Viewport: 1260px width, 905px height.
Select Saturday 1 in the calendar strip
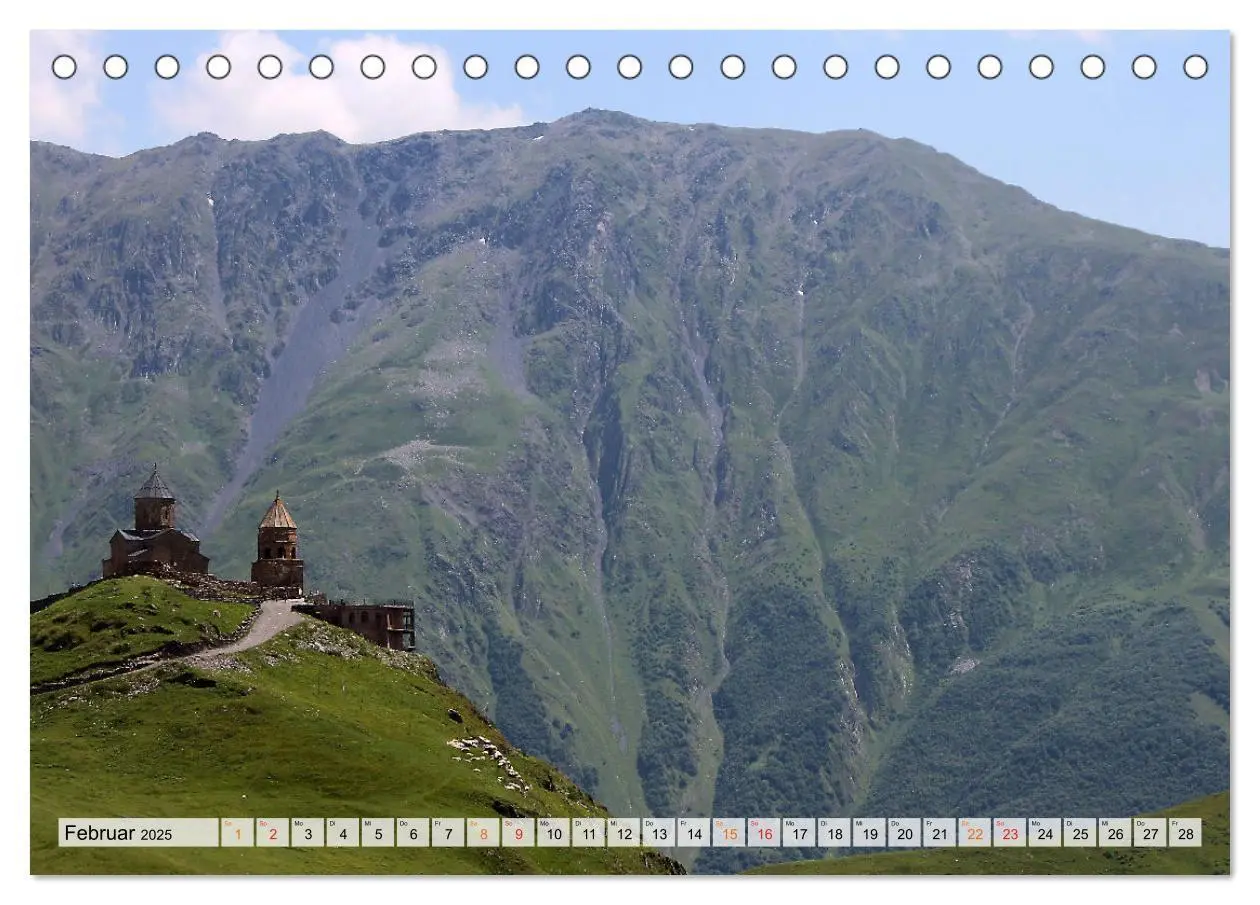[238, 833]
